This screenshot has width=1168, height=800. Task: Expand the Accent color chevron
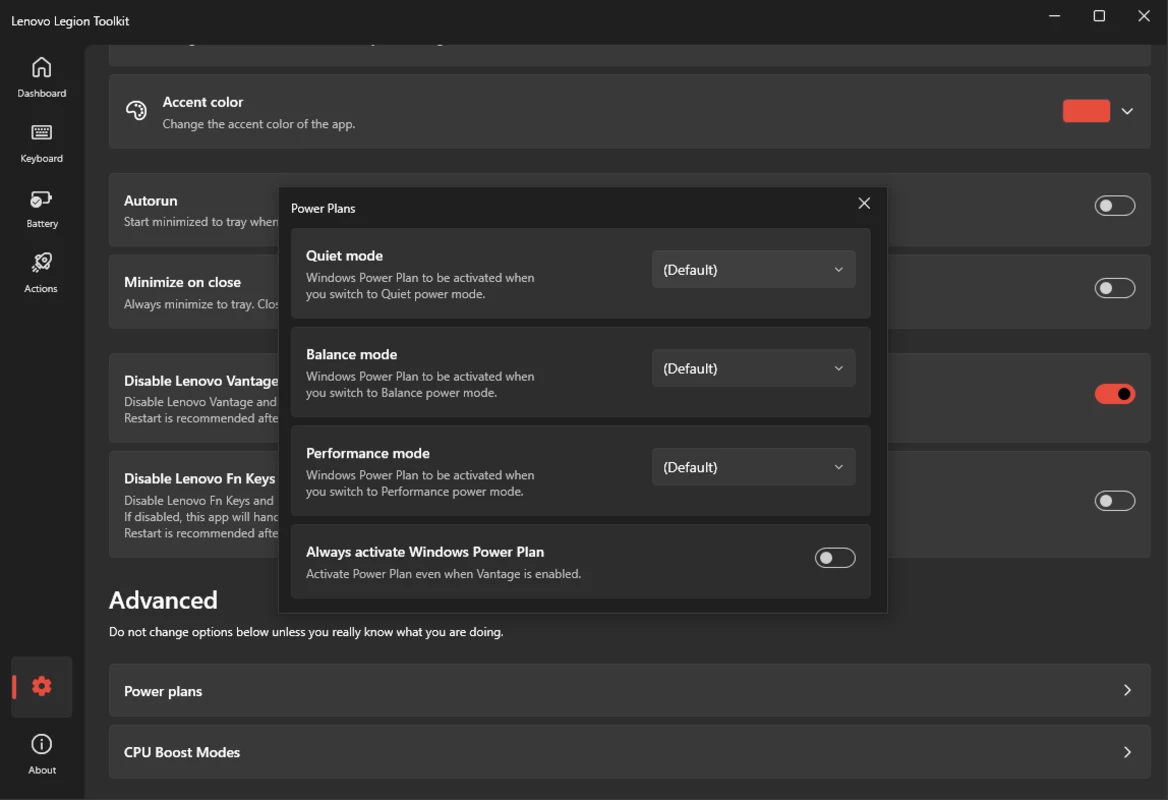1127,111
